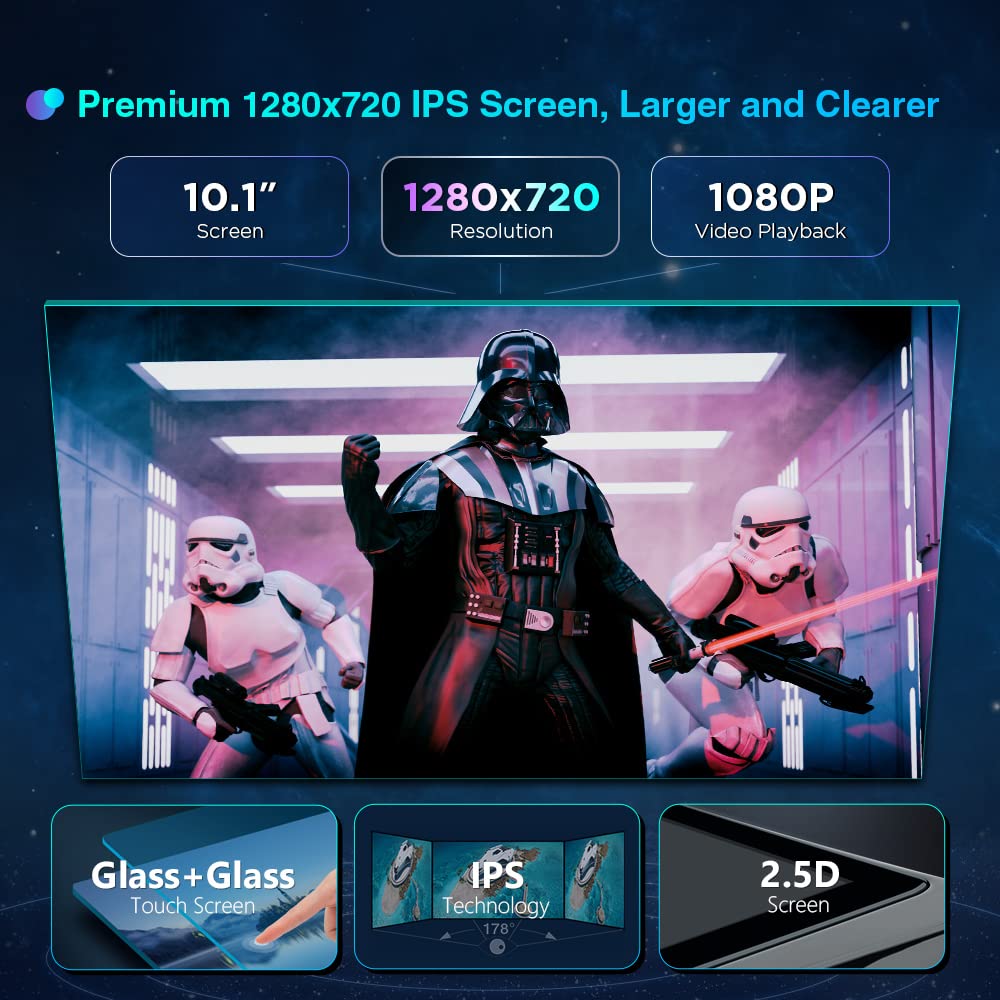Open the 2.5D Screen tile
Screen dimensions: 1000x1000
click(801, 887)
